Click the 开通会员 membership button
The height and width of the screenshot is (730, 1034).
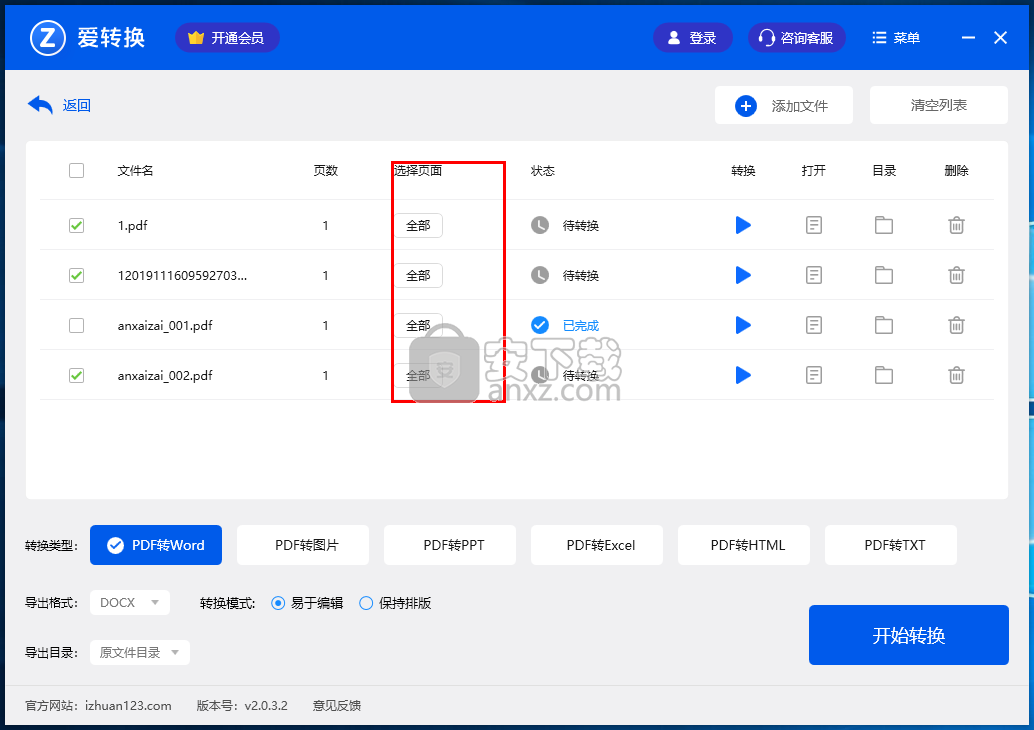(x=228, y=38)
